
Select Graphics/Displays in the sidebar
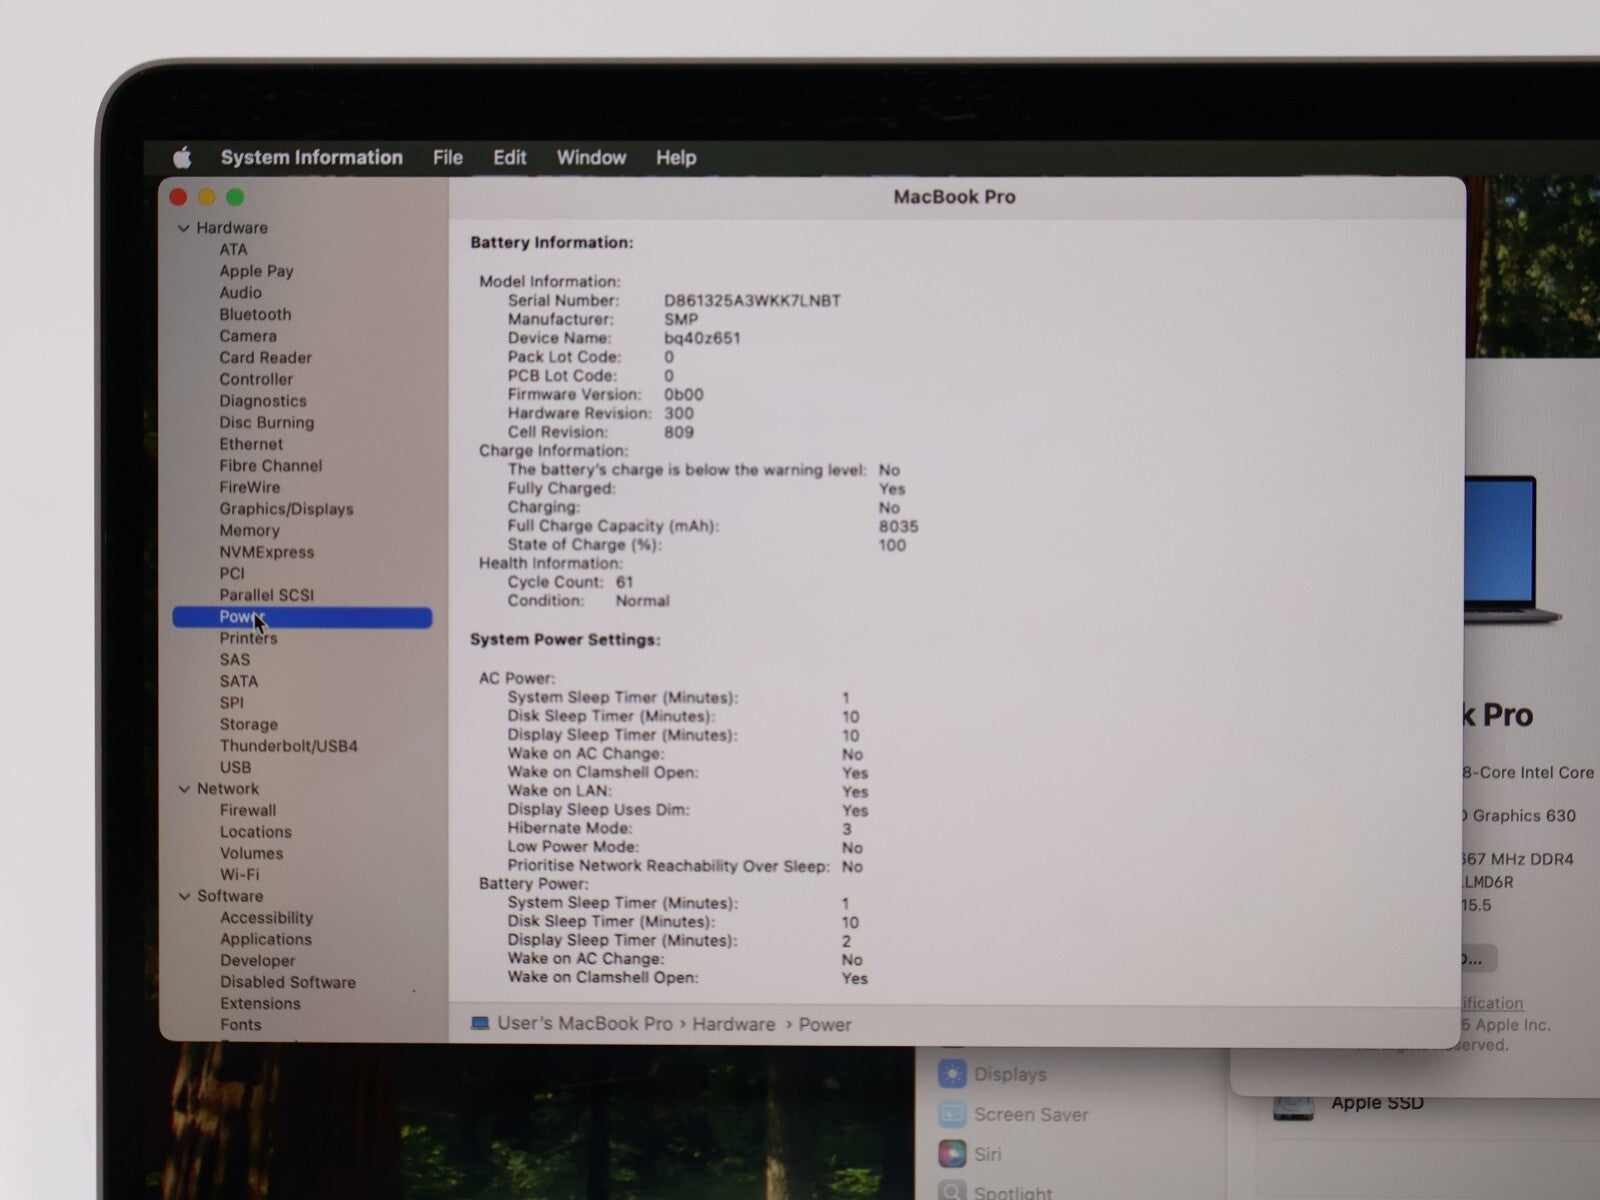tap(286, 509)
